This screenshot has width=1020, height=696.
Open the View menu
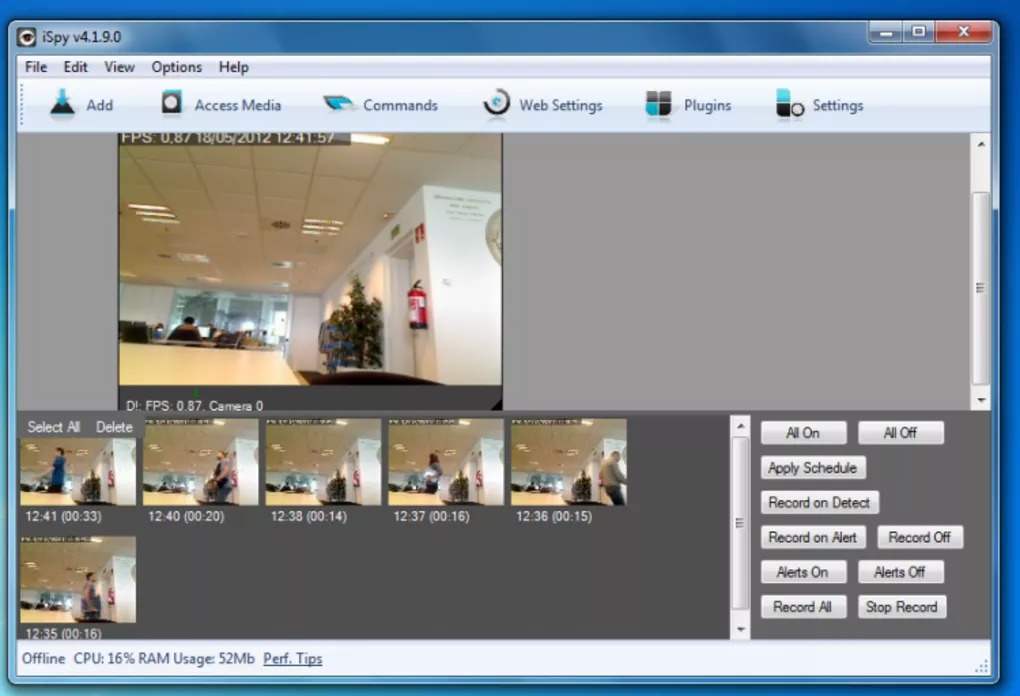coord(119,67)
